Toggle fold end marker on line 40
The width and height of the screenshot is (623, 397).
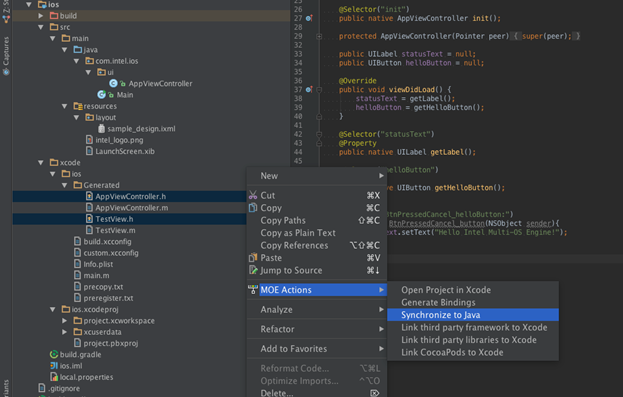(x=319, y=116)
